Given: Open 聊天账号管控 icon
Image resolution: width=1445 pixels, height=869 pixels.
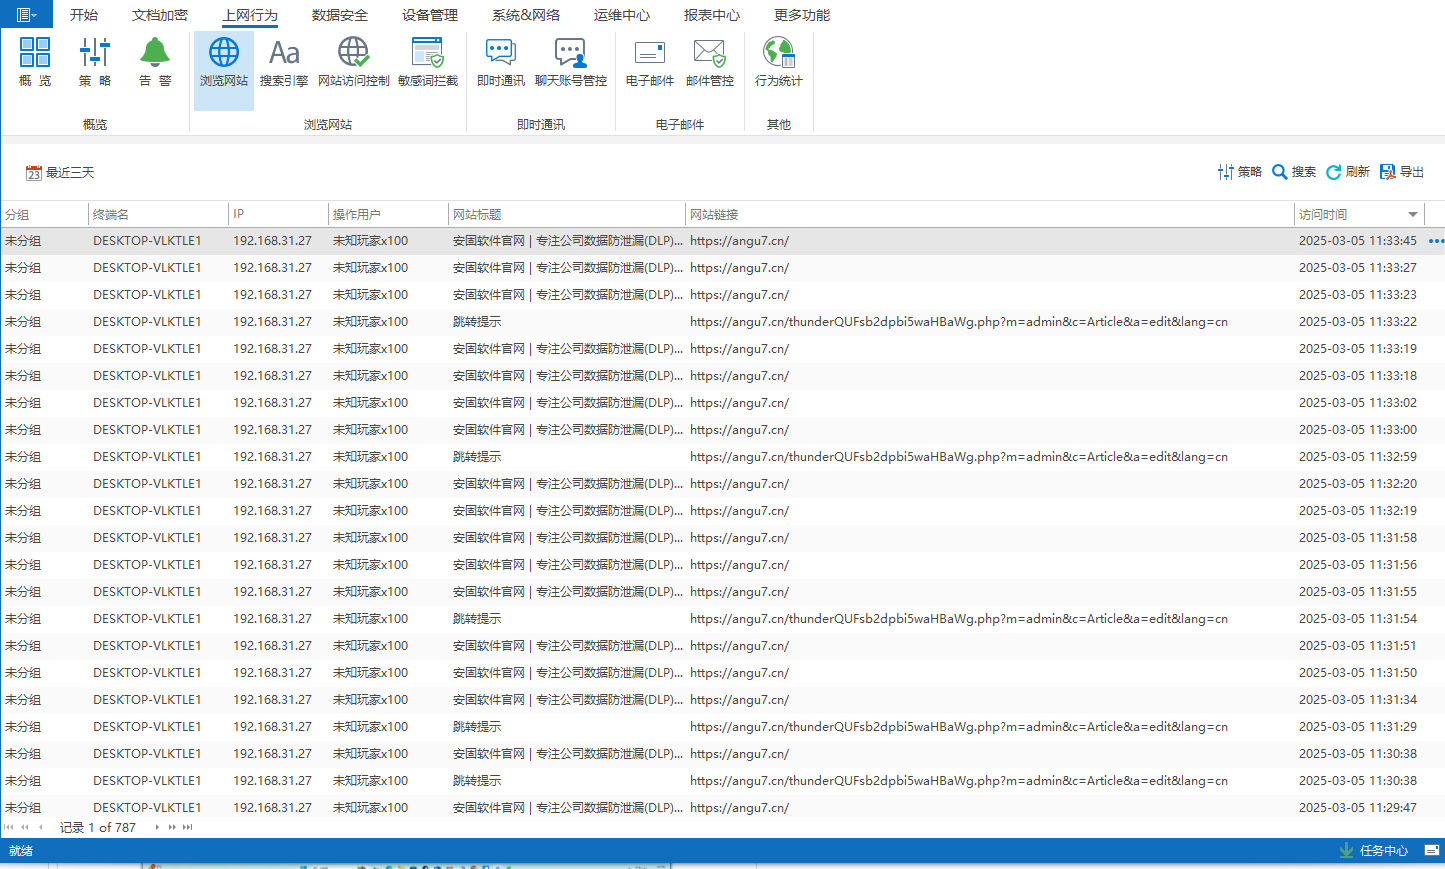Looking at the screenshot, I should (x=570, y=61).
